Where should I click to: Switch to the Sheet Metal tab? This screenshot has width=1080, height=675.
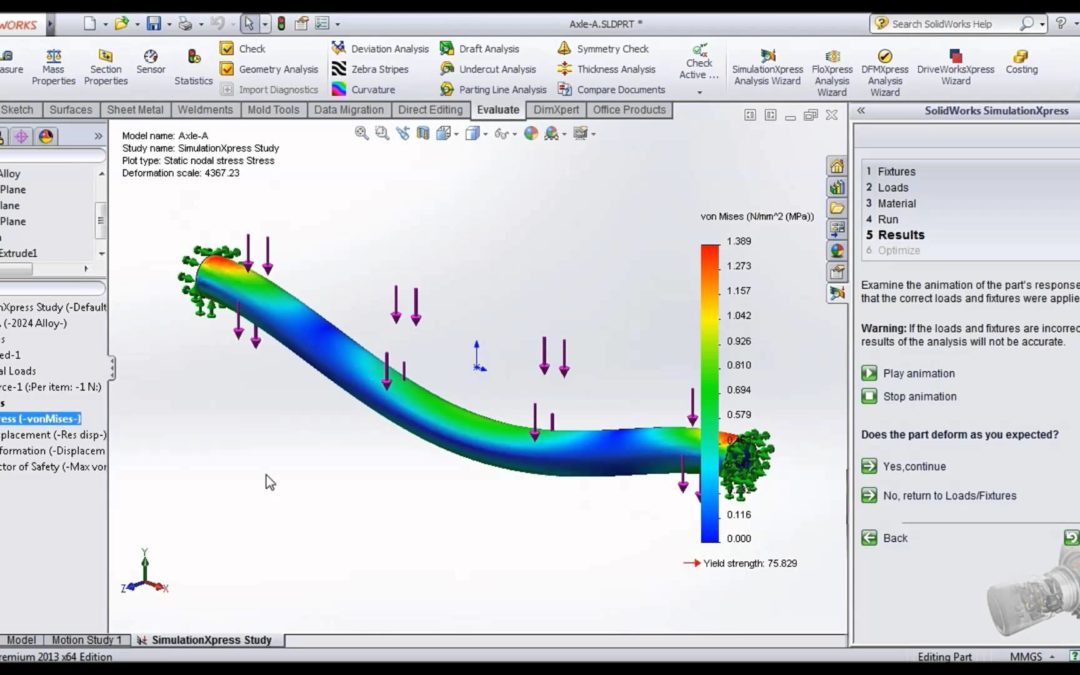(135, 110)
